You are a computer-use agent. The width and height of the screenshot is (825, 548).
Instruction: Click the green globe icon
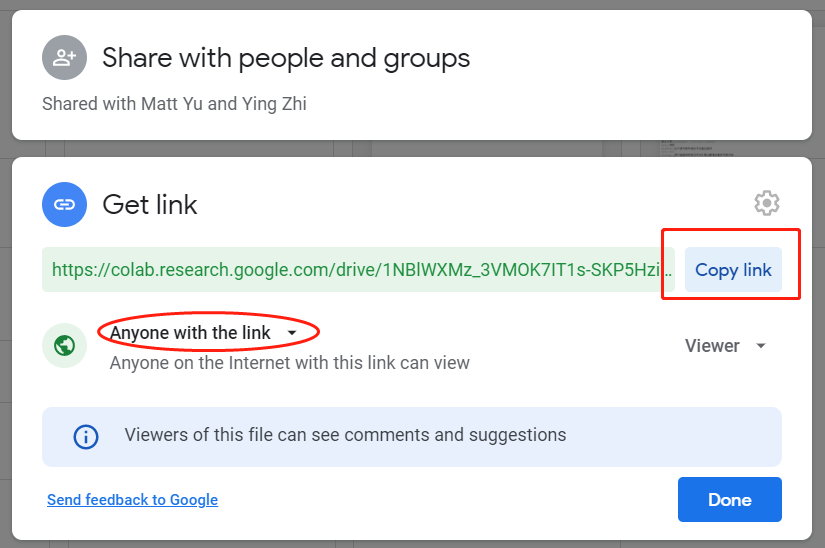coord(64,346)
